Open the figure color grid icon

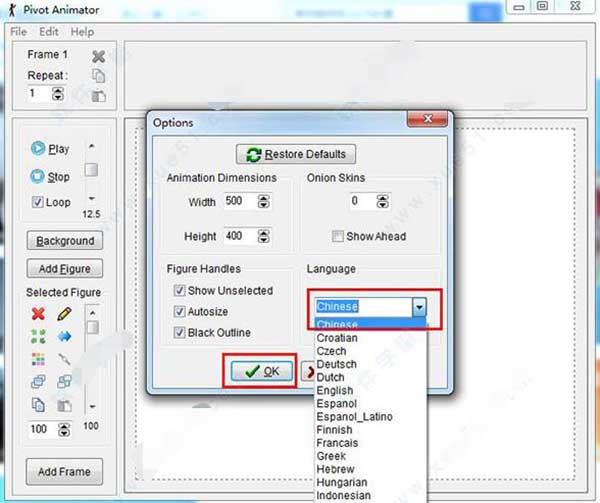coord(38,359)
